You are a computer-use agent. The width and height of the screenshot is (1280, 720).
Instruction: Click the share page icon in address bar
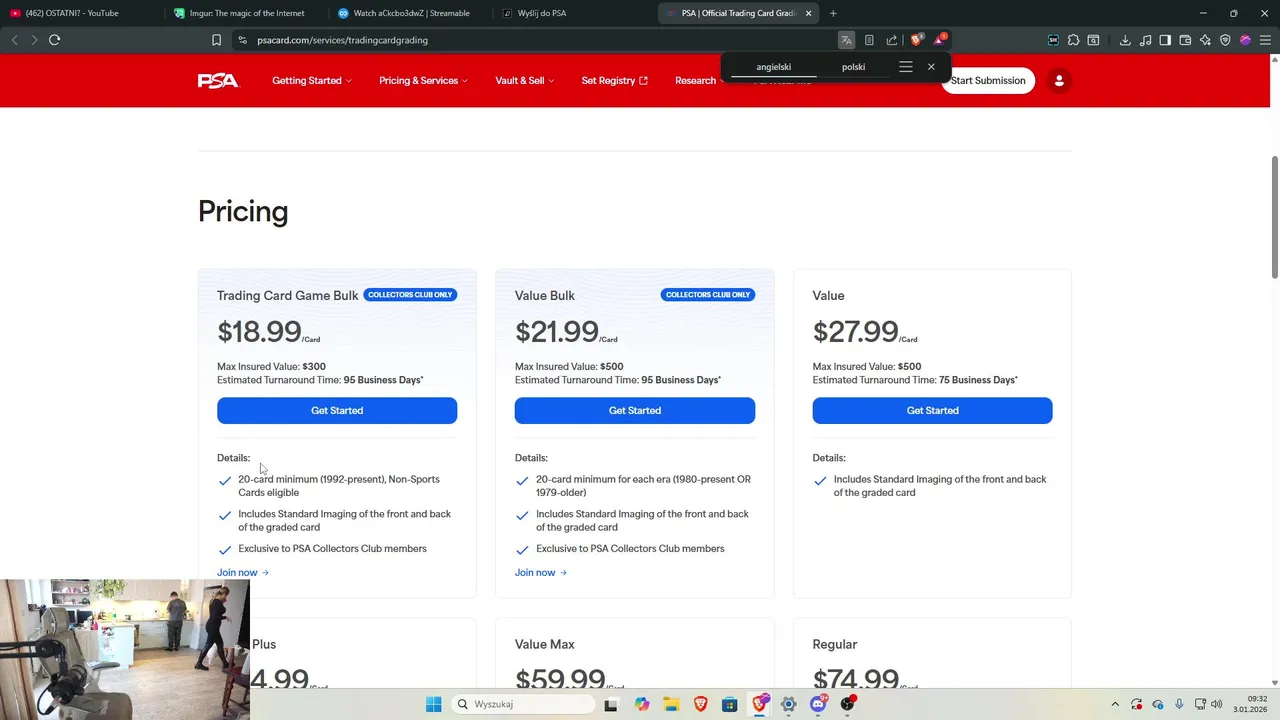(x=892, y=40)
